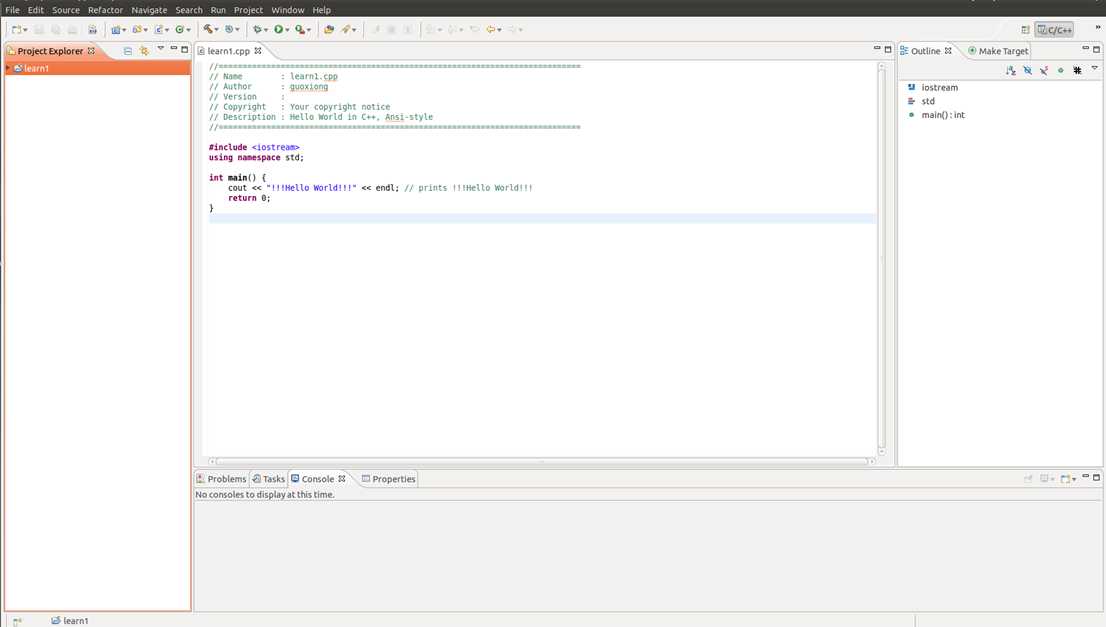Place cursor on the 'return 0;' line
Viewport: 1106px width, 627px height.
[x=249, y=198]
